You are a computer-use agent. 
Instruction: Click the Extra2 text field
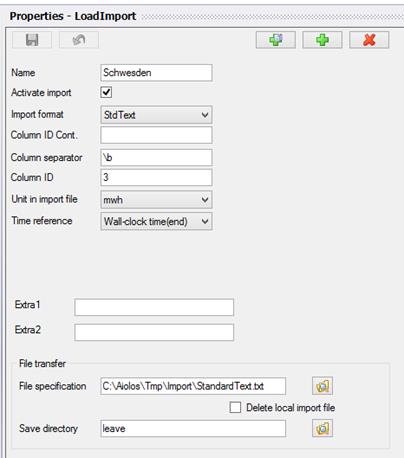pos(154,332)
